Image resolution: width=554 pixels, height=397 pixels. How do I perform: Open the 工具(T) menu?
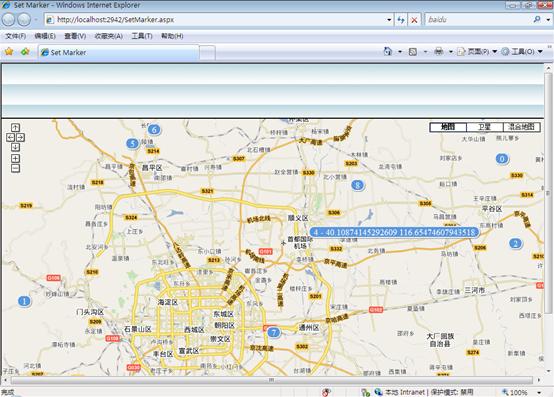142,36
